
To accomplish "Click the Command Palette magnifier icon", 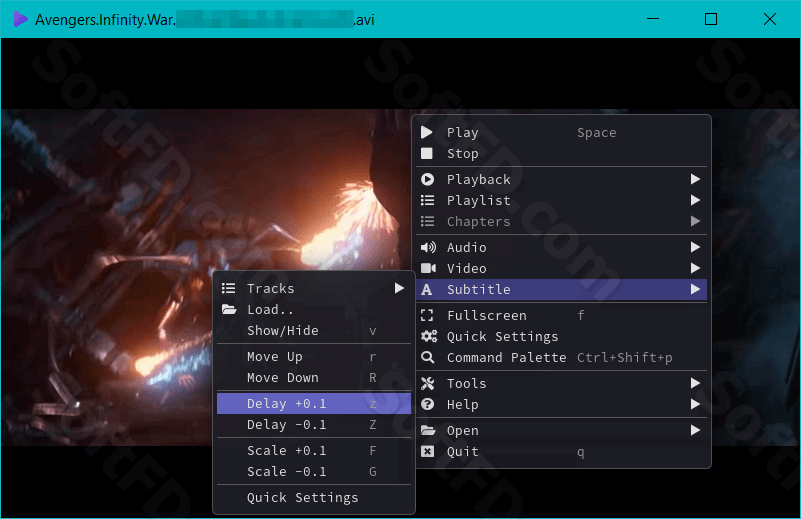I will (x=428, y=358).
